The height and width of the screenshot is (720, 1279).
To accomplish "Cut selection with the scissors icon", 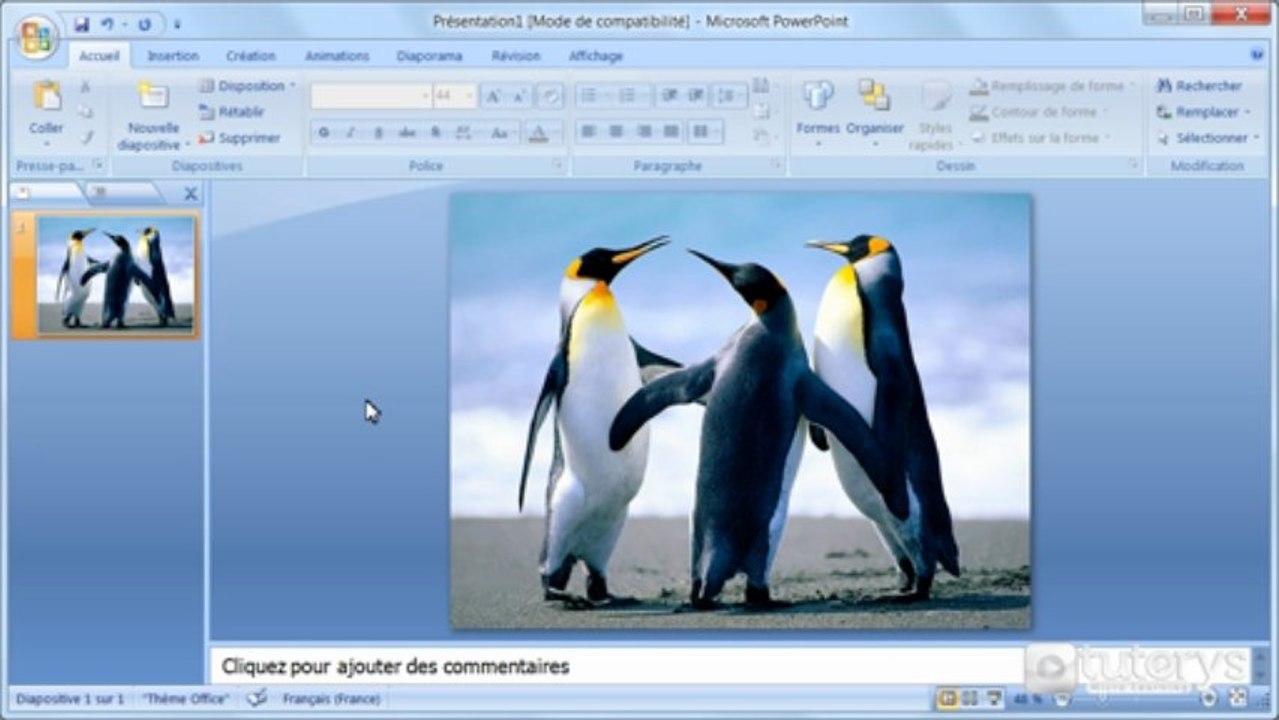I will (x=86, y=87).
